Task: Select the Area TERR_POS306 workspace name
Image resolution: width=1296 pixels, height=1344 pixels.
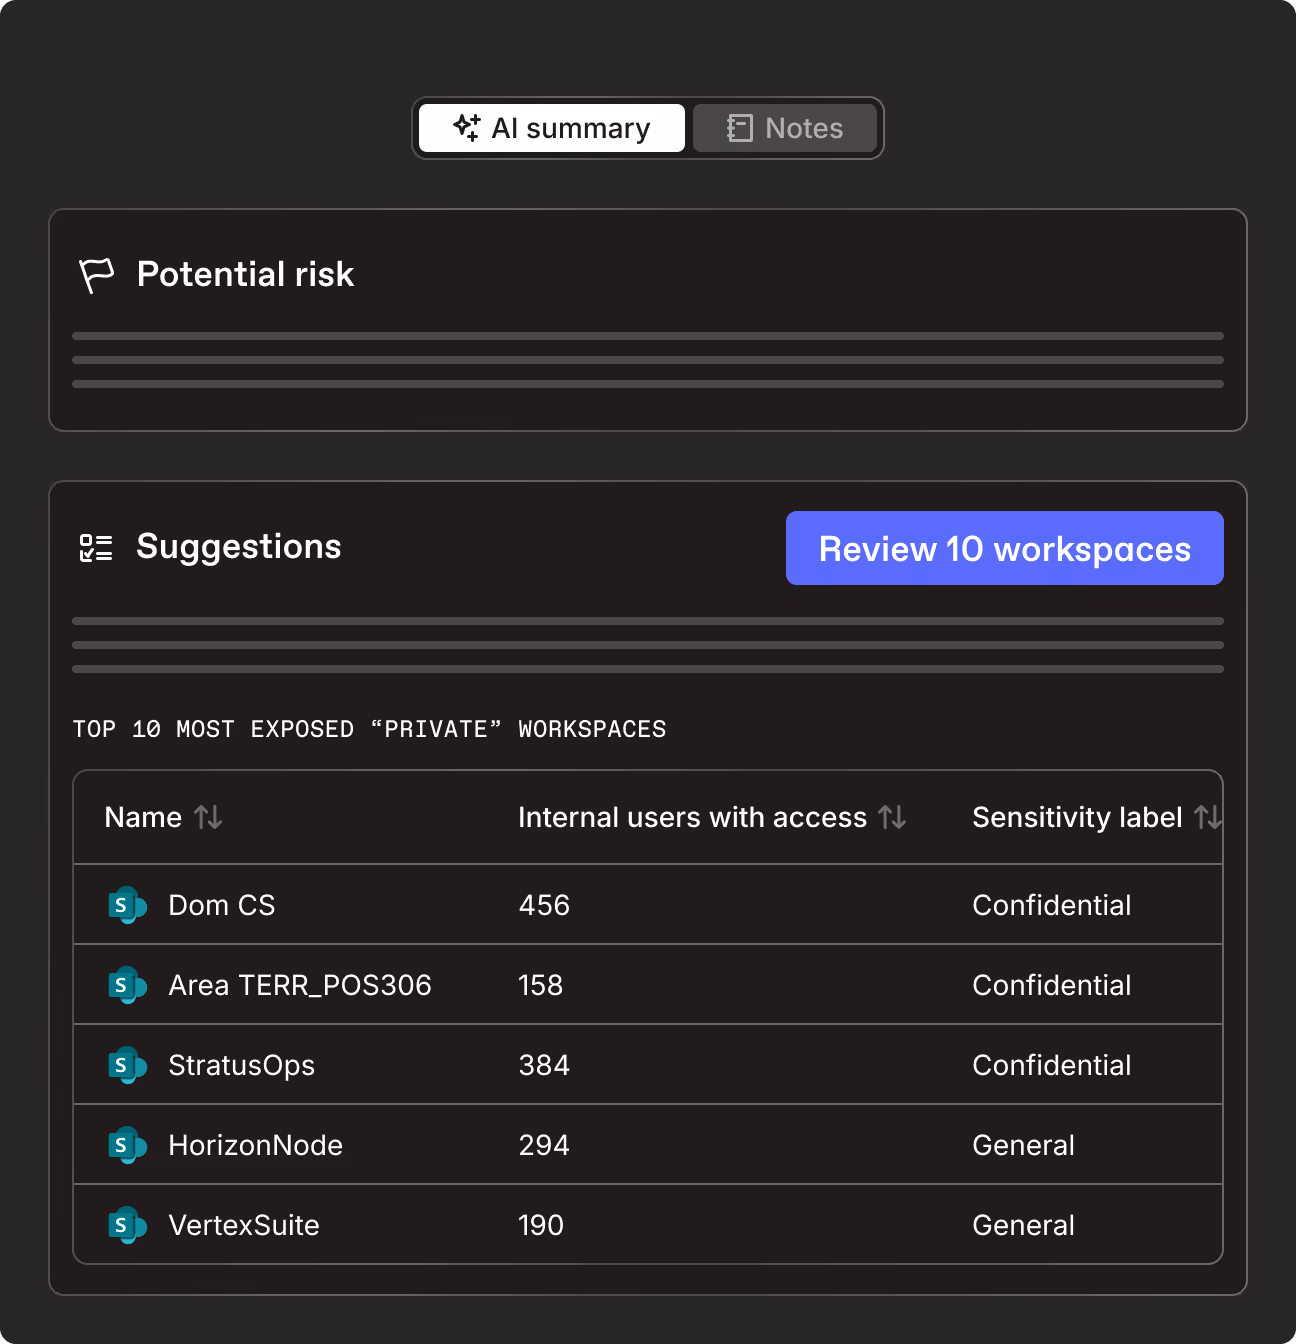Action: (x=300, y=985)
